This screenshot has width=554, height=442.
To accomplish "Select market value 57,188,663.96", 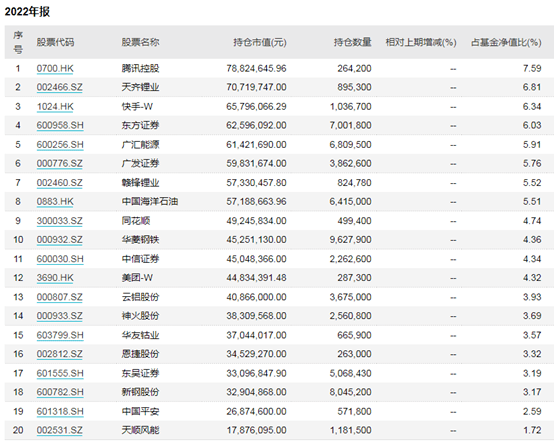I will pyautogui.click(x=257, y=202).
